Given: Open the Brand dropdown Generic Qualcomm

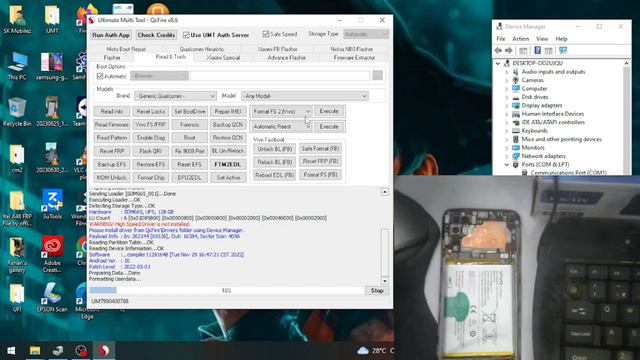Looking at the screenshot, I should pos(175,96).
